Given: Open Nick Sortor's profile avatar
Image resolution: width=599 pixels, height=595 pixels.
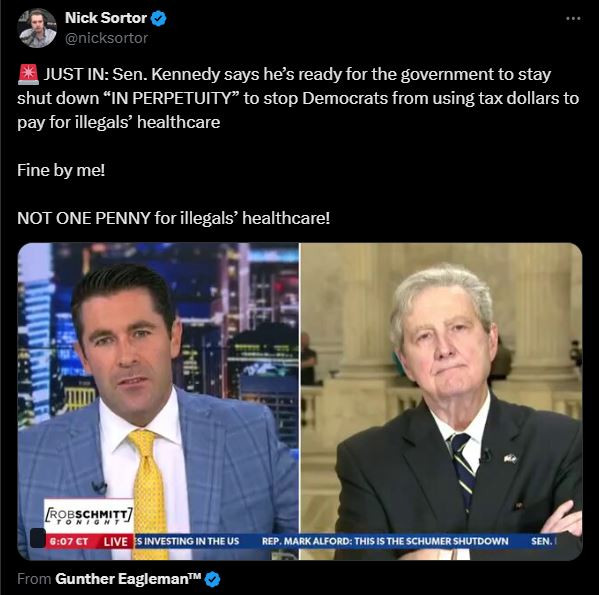Looking at the screenshot, I should 37,28.
